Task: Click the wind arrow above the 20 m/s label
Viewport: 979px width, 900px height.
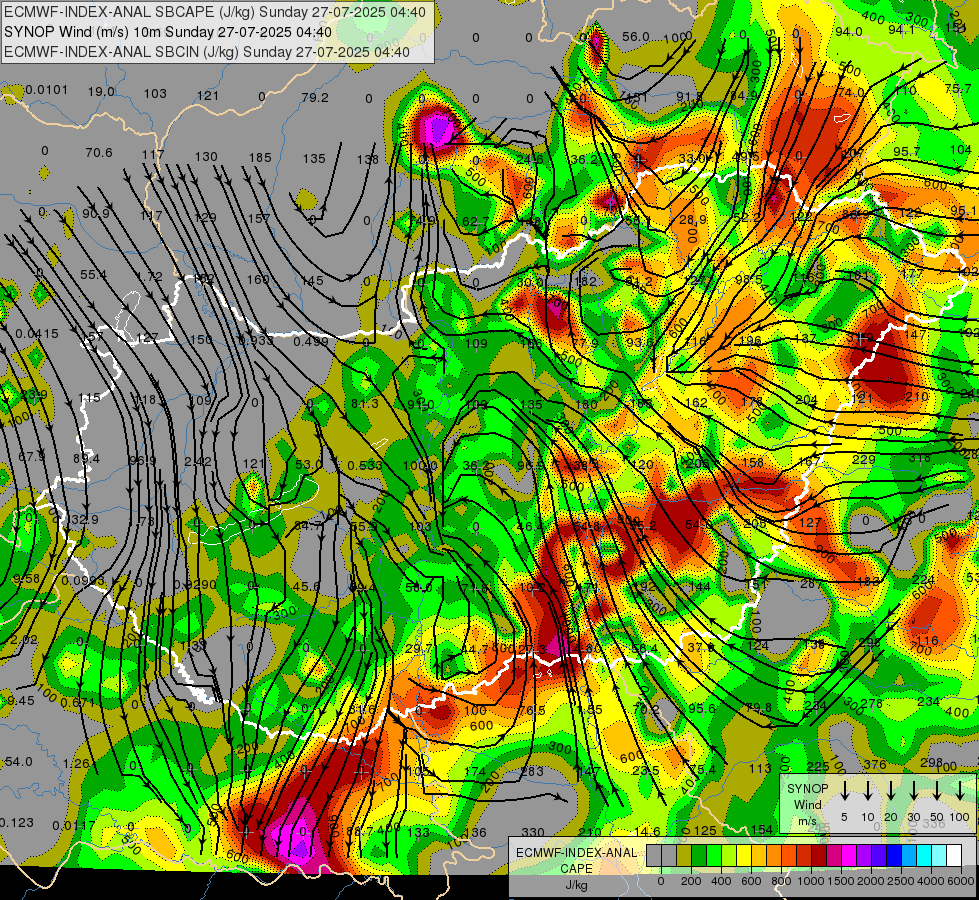Action: (x=891, y=790)
